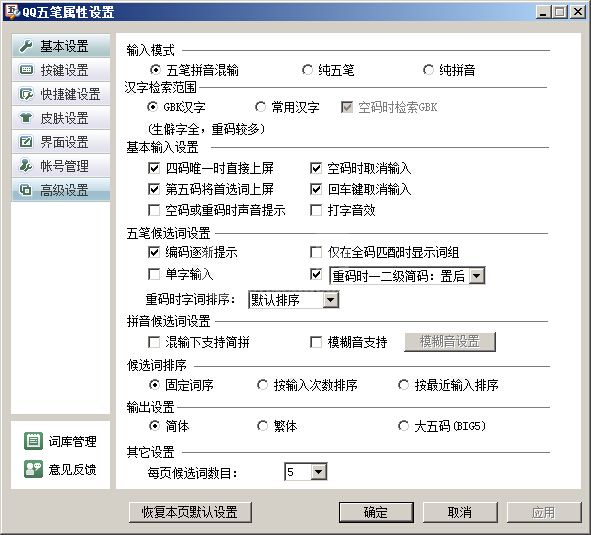
Task: Toggle the checkbox before 重码时一二级简码
Action: (x=316, y=274)
